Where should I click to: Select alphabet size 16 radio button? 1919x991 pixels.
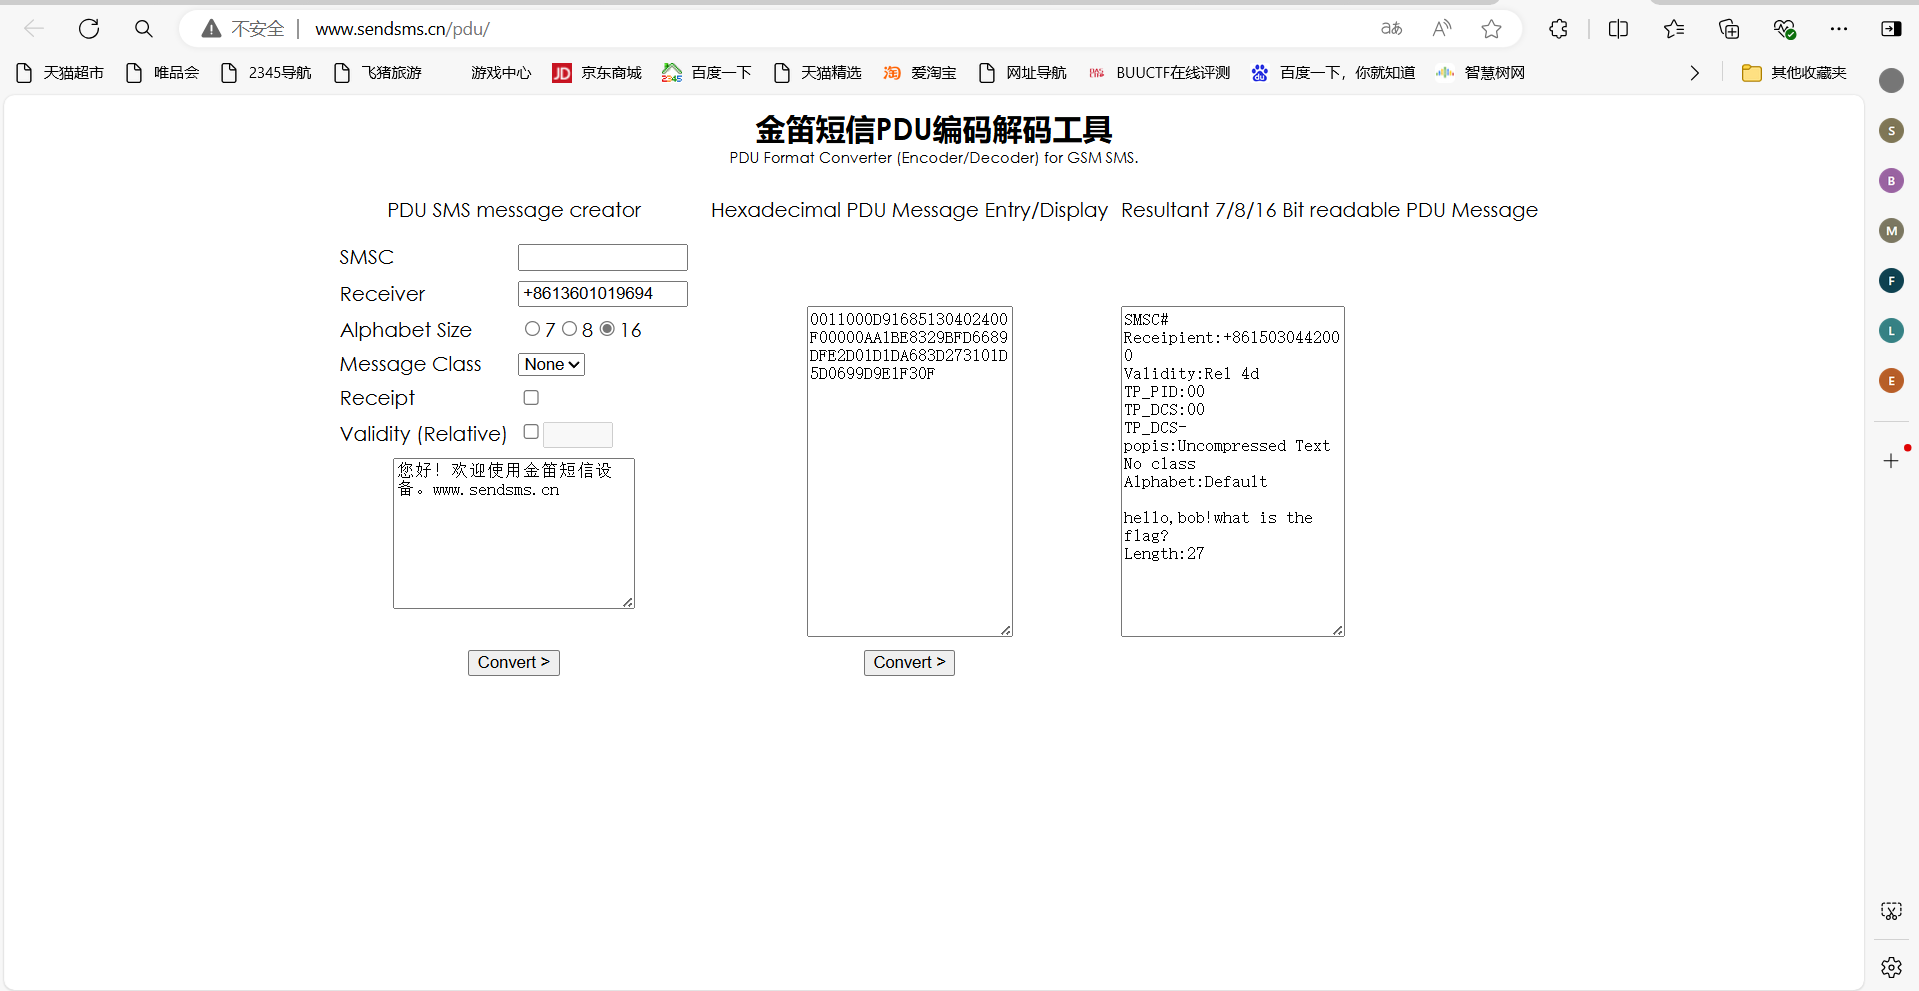[607, 329]
